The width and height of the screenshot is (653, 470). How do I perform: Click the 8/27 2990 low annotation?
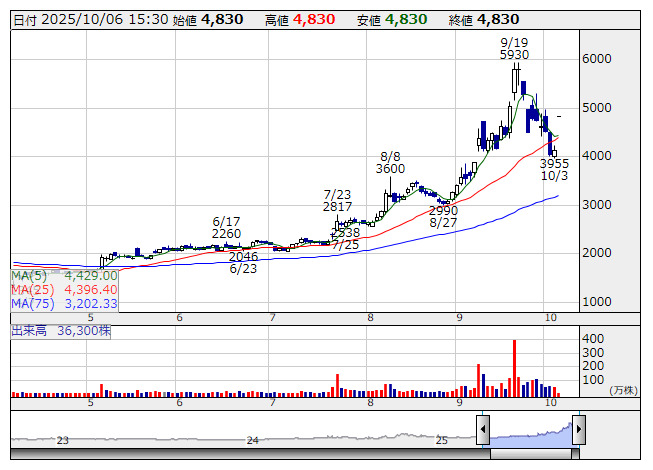click(x=443, y=217)
